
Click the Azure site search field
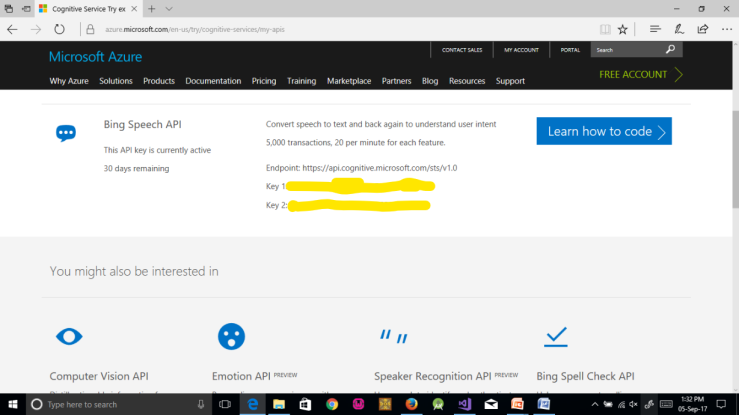tap(625, 49)
